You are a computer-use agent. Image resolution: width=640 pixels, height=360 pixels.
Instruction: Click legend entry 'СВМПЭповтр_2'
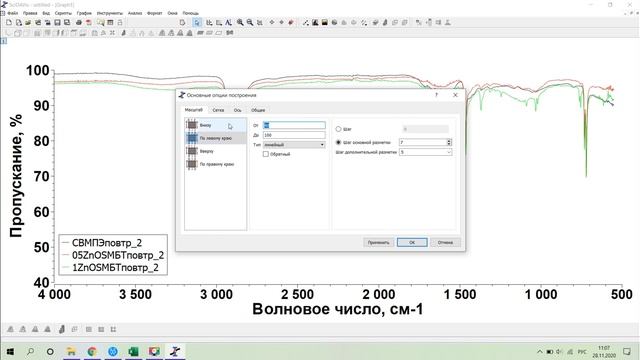tap(107, 243)
